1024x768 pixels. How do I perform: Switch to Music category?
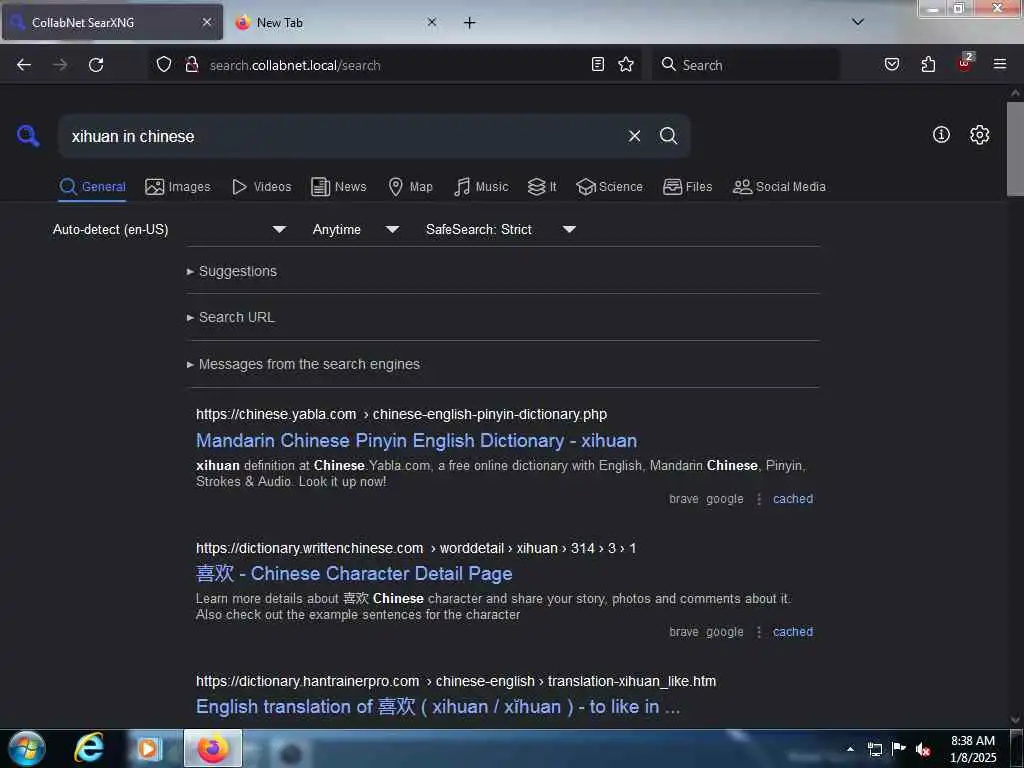pos(481,187)
